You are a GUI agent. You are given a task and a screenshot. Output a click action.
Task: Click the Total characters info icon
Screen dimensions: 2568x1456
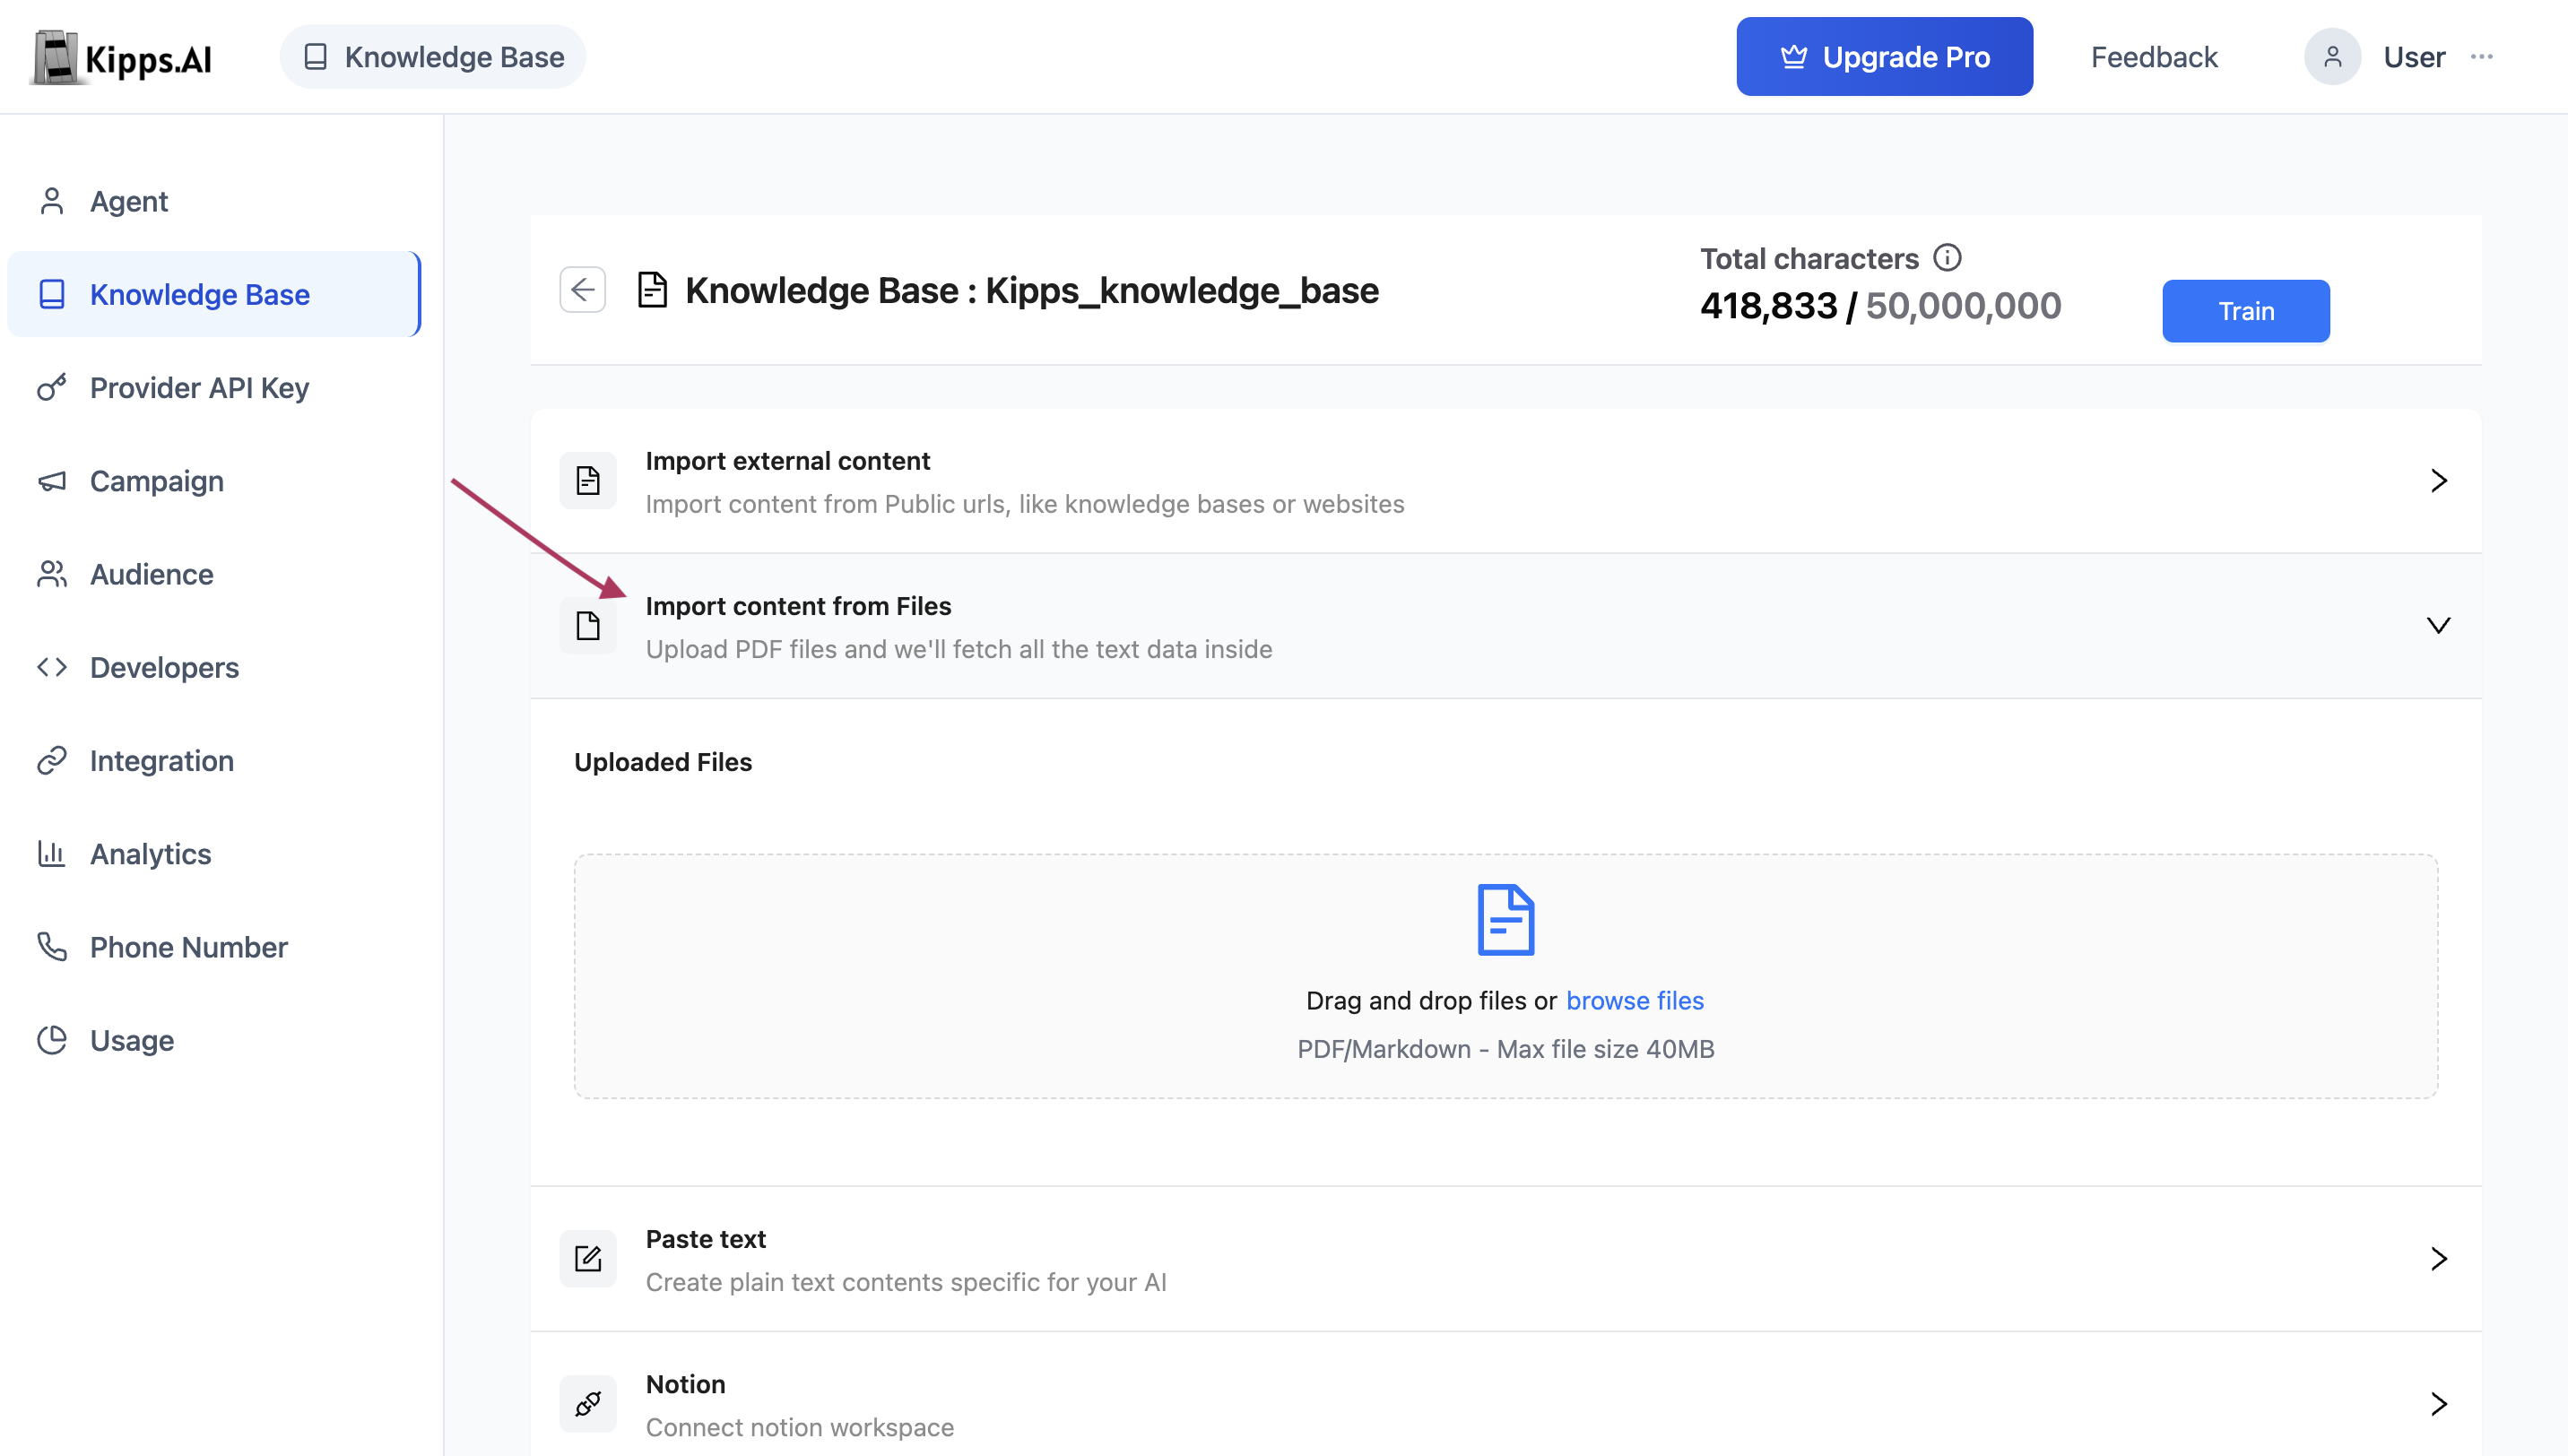pos(1946,258)
